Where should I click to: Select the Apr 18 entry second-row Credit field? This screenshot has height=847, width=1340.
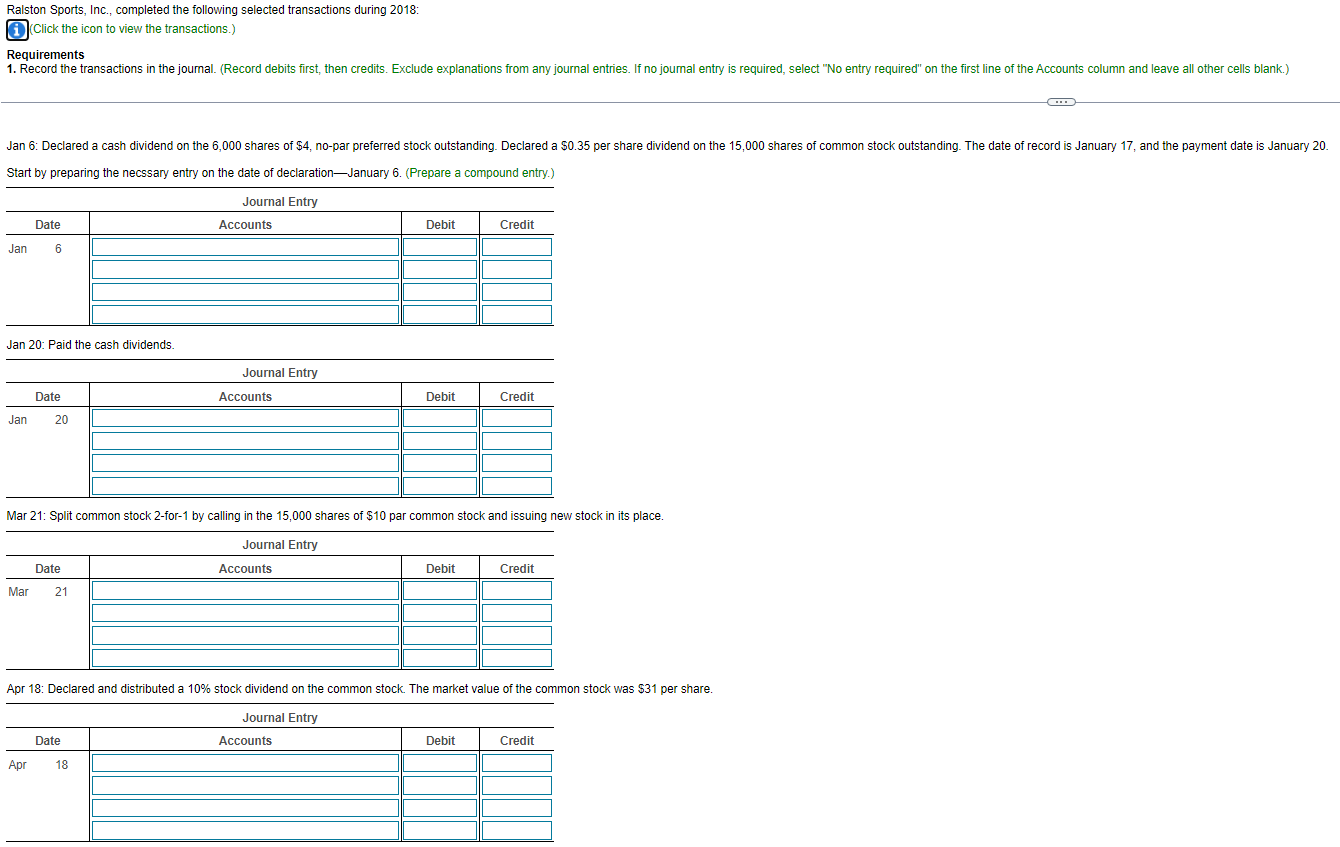pos(517,786)
